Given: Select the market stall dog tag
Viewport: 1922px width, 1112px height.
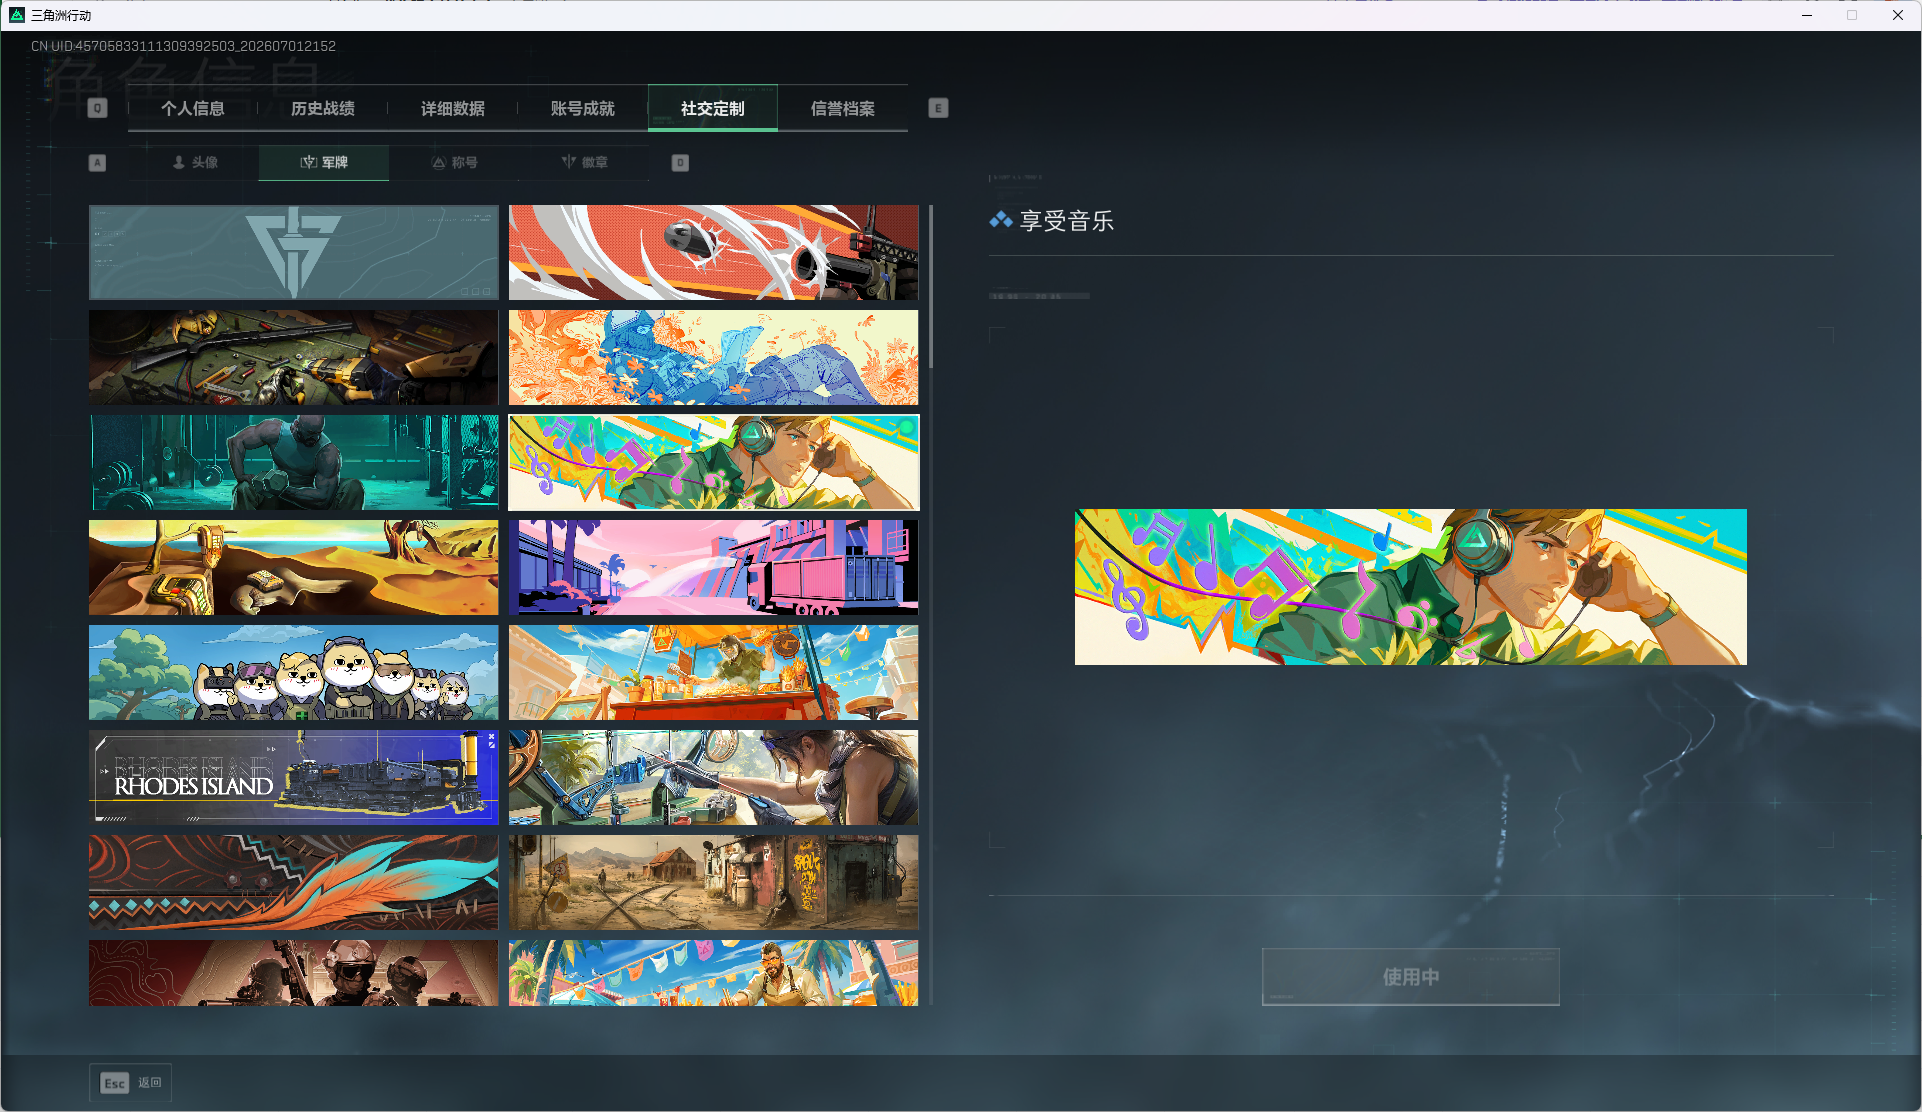Looking at the screenshot, I should point(714,672).
